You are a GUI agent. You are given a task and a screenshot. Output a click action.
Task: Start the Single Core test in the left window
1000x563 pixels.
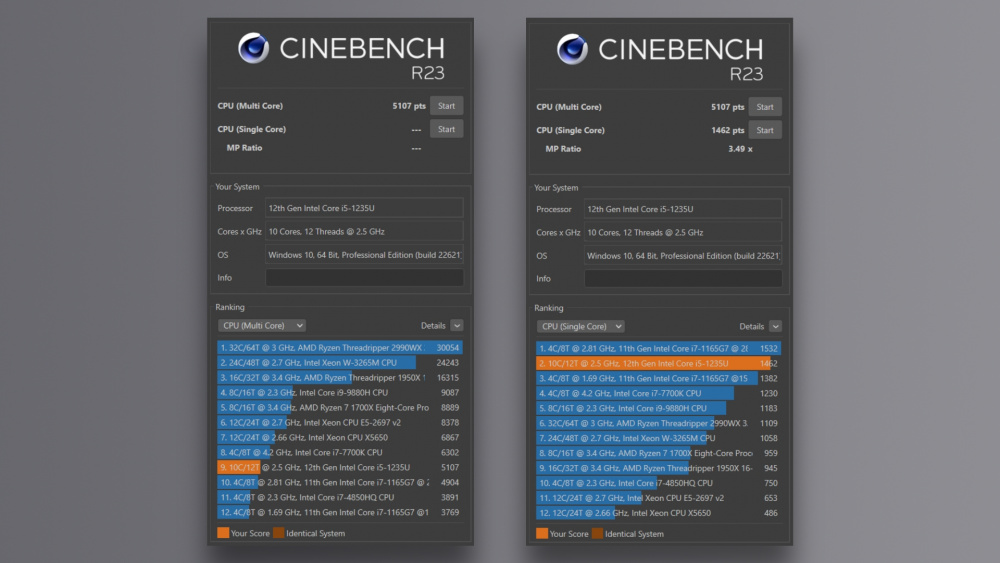click(x=446, y=129)
